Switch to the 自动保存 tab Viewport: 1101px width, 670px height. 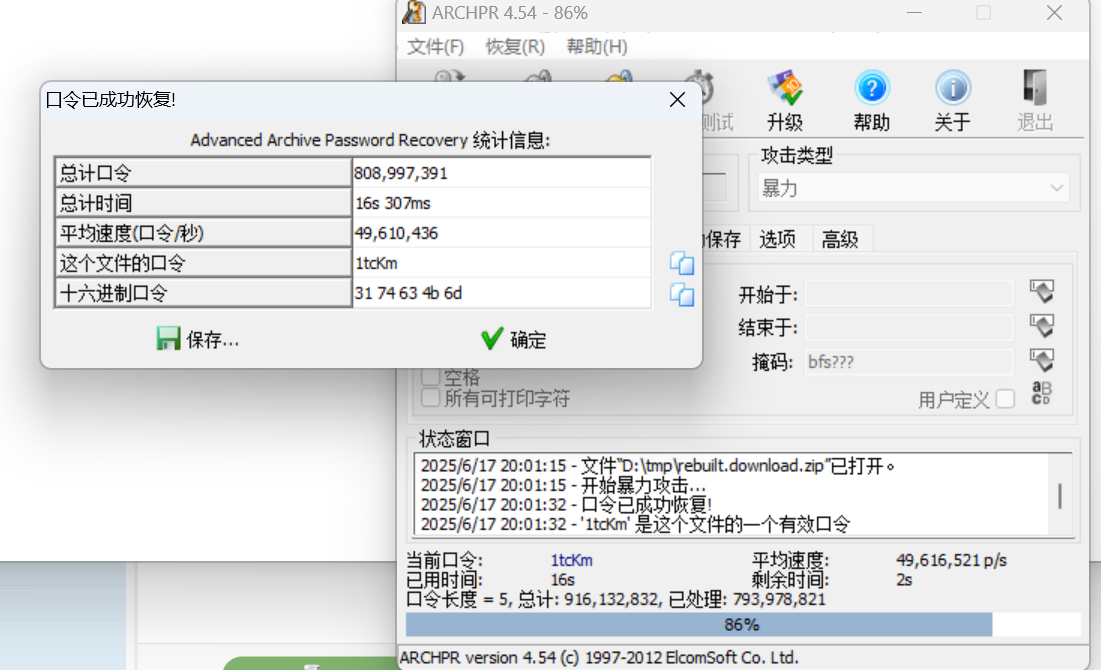(722, 239)
